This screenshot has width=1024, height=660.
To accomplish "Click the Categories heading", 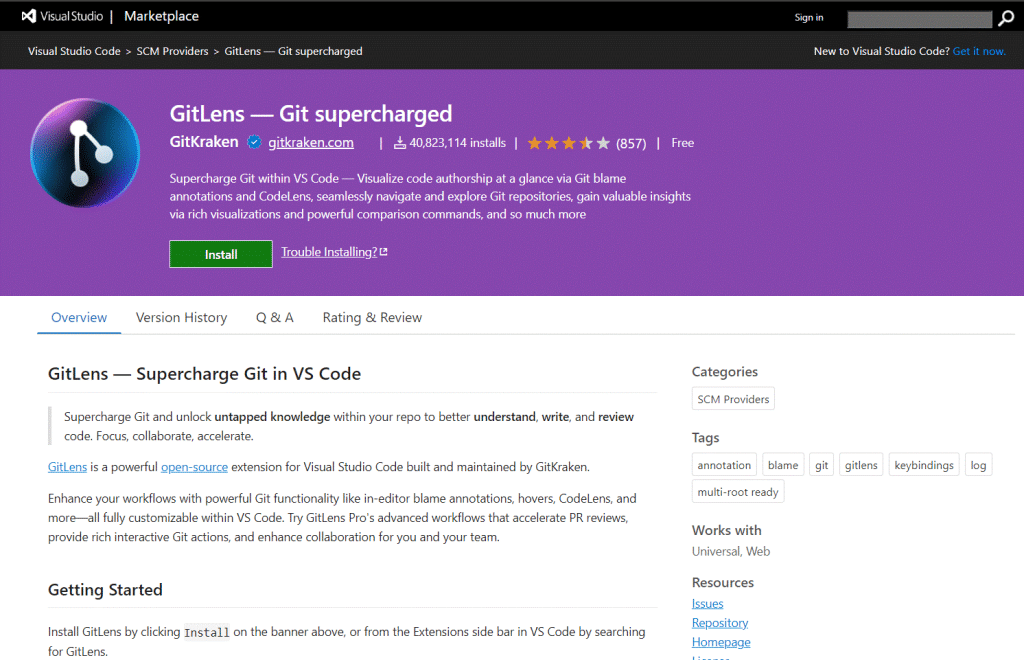I will click(725, 371).
